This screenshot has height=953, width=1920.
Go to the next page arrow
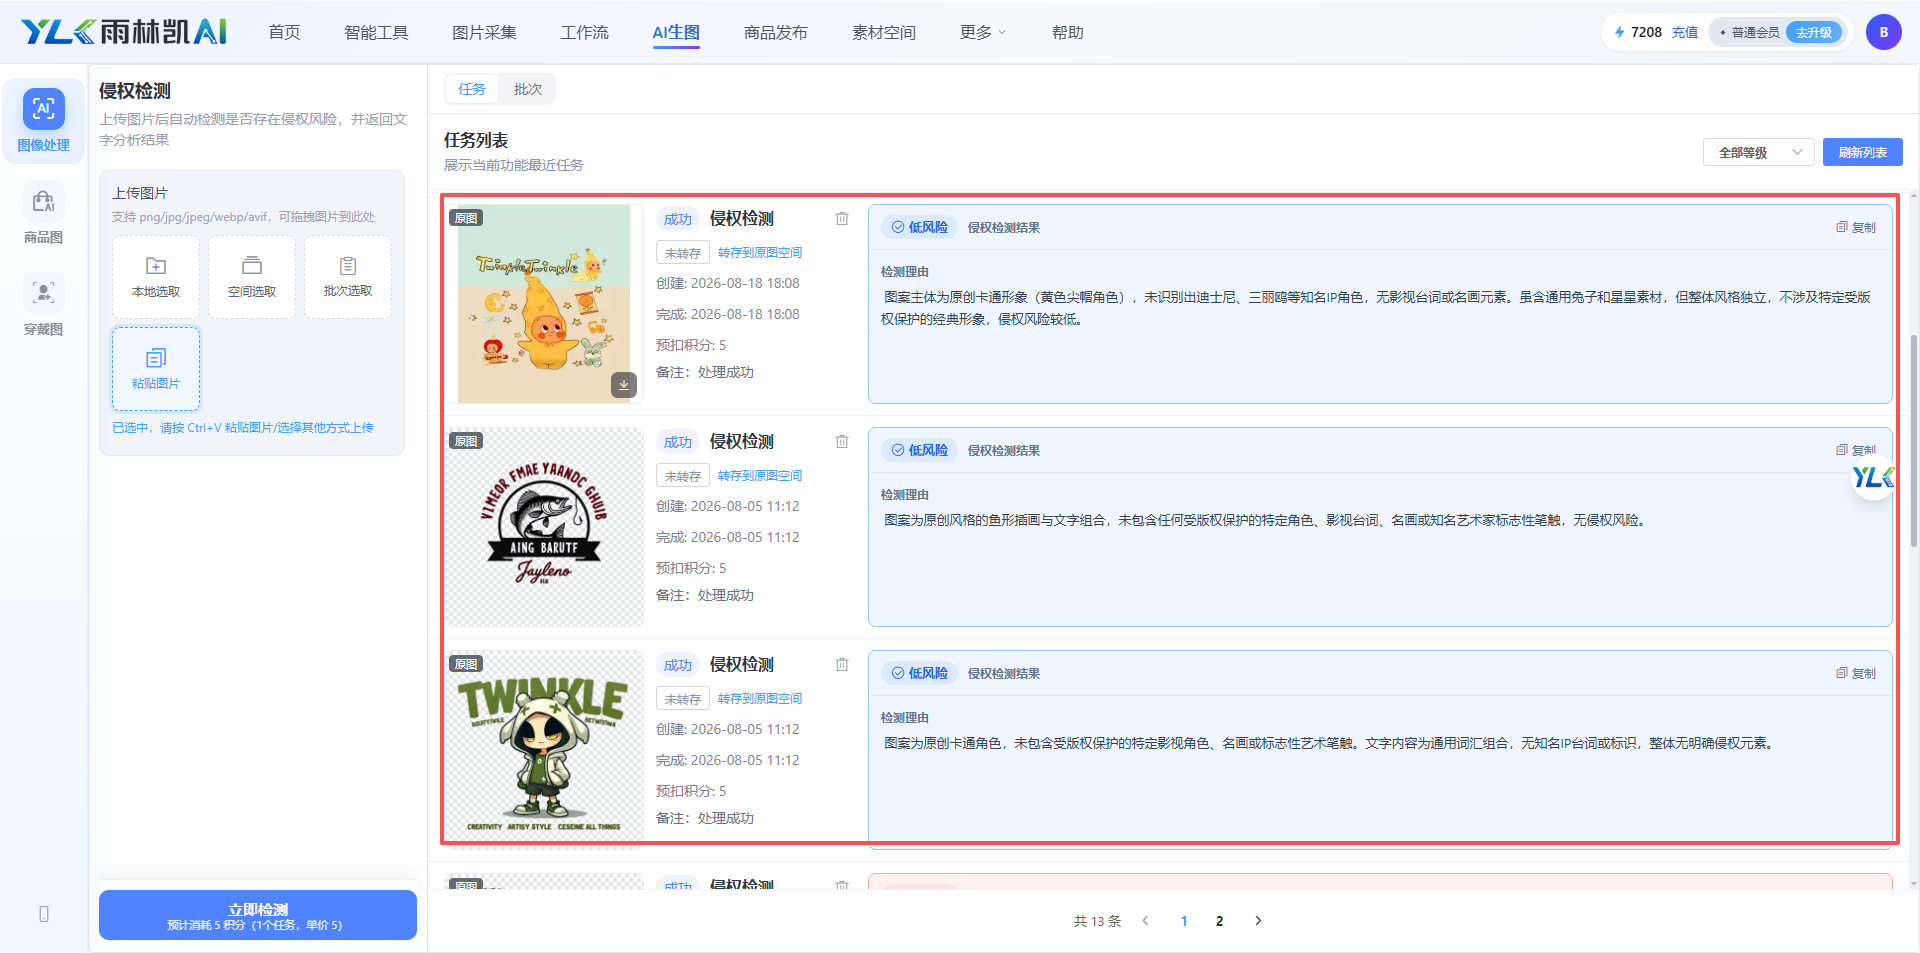1258,921
